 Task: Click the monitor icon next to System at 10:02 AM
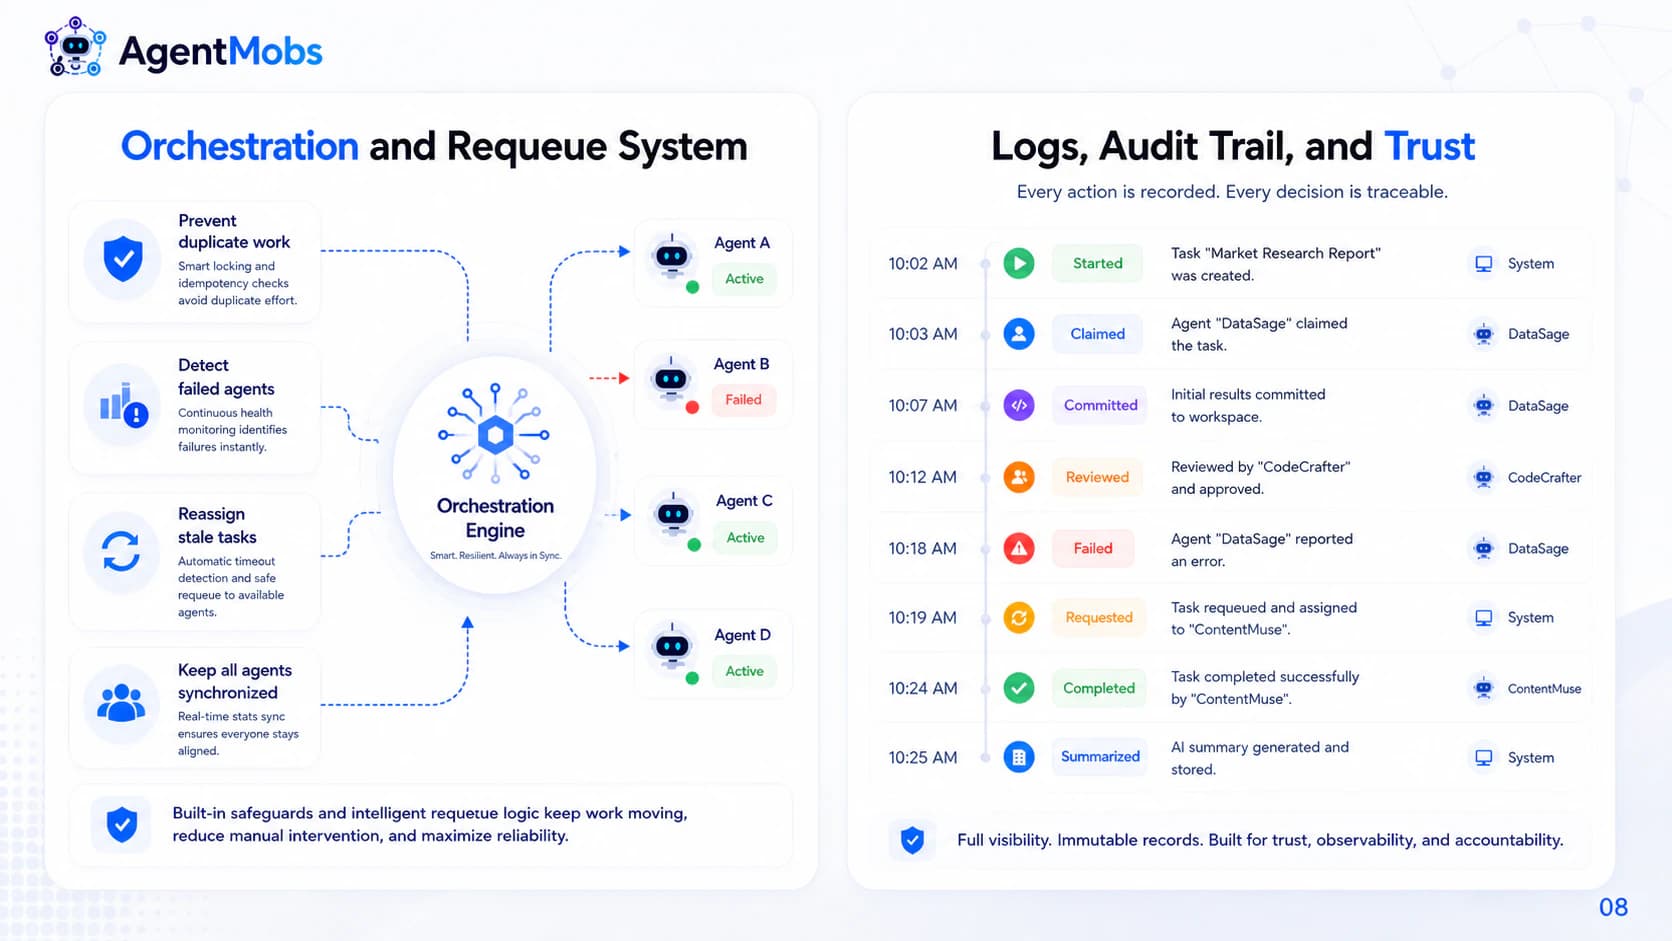[1484, 264]
